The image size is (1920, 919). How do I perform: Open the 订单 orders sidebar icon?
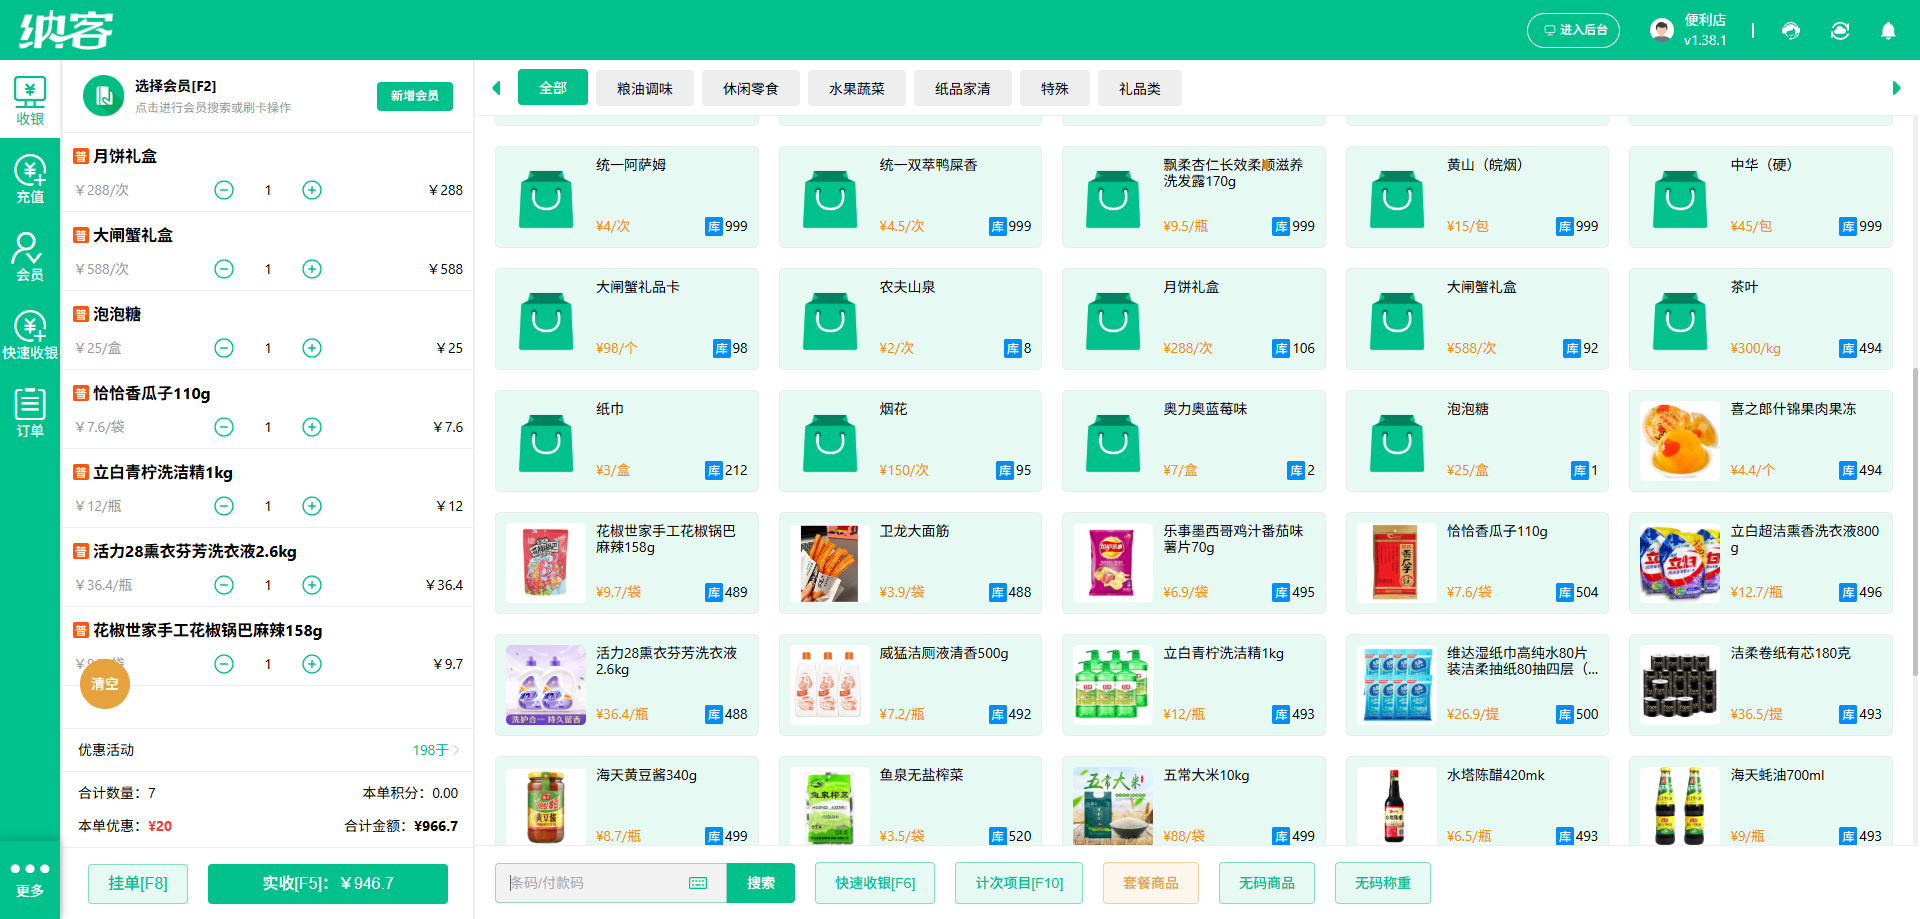[x=30, y=413]
